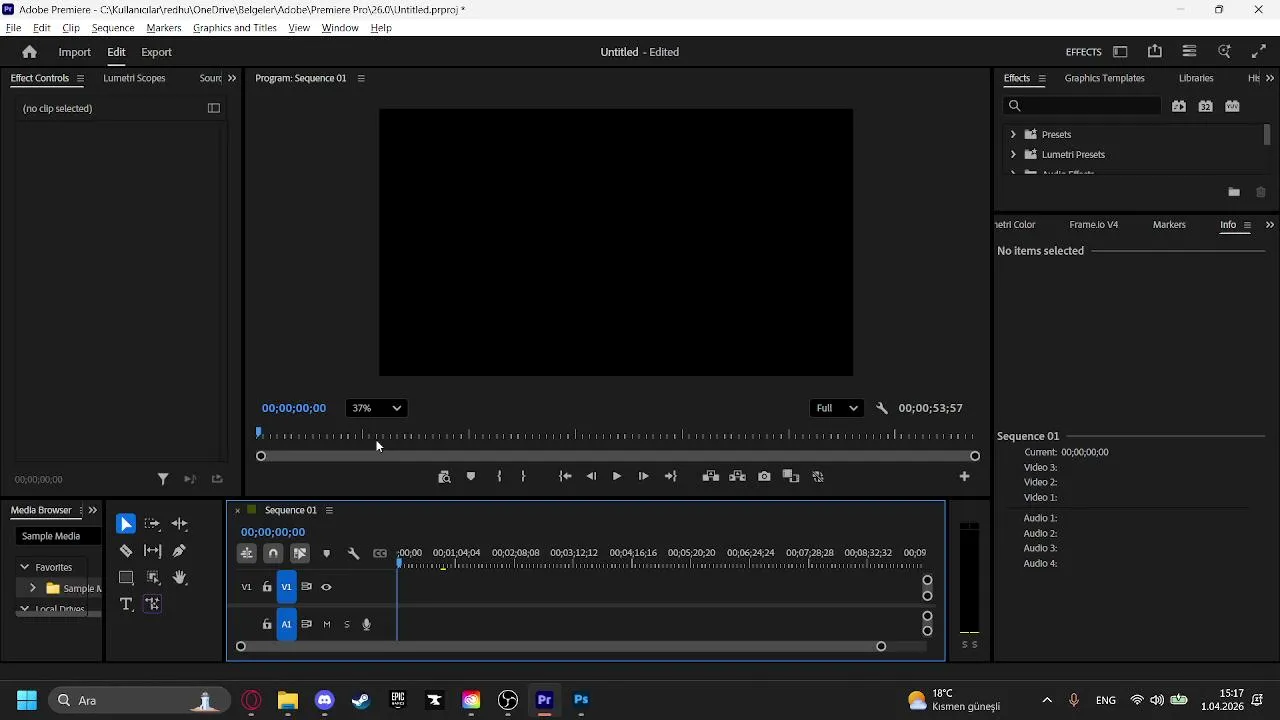Click the Home icon
Screen dimensions: 1280x720
(29, 52)
